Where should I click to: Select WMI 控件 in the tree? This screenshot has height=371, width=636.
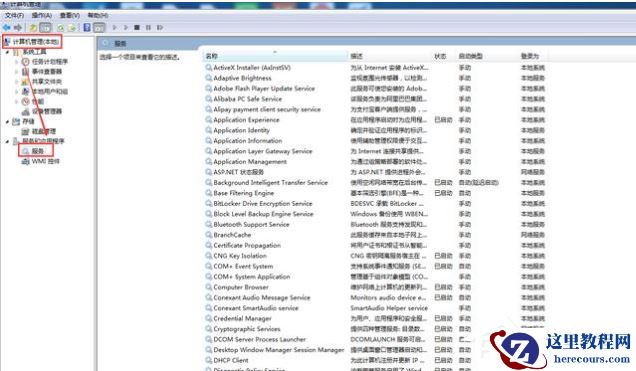[x=45, y=161]
